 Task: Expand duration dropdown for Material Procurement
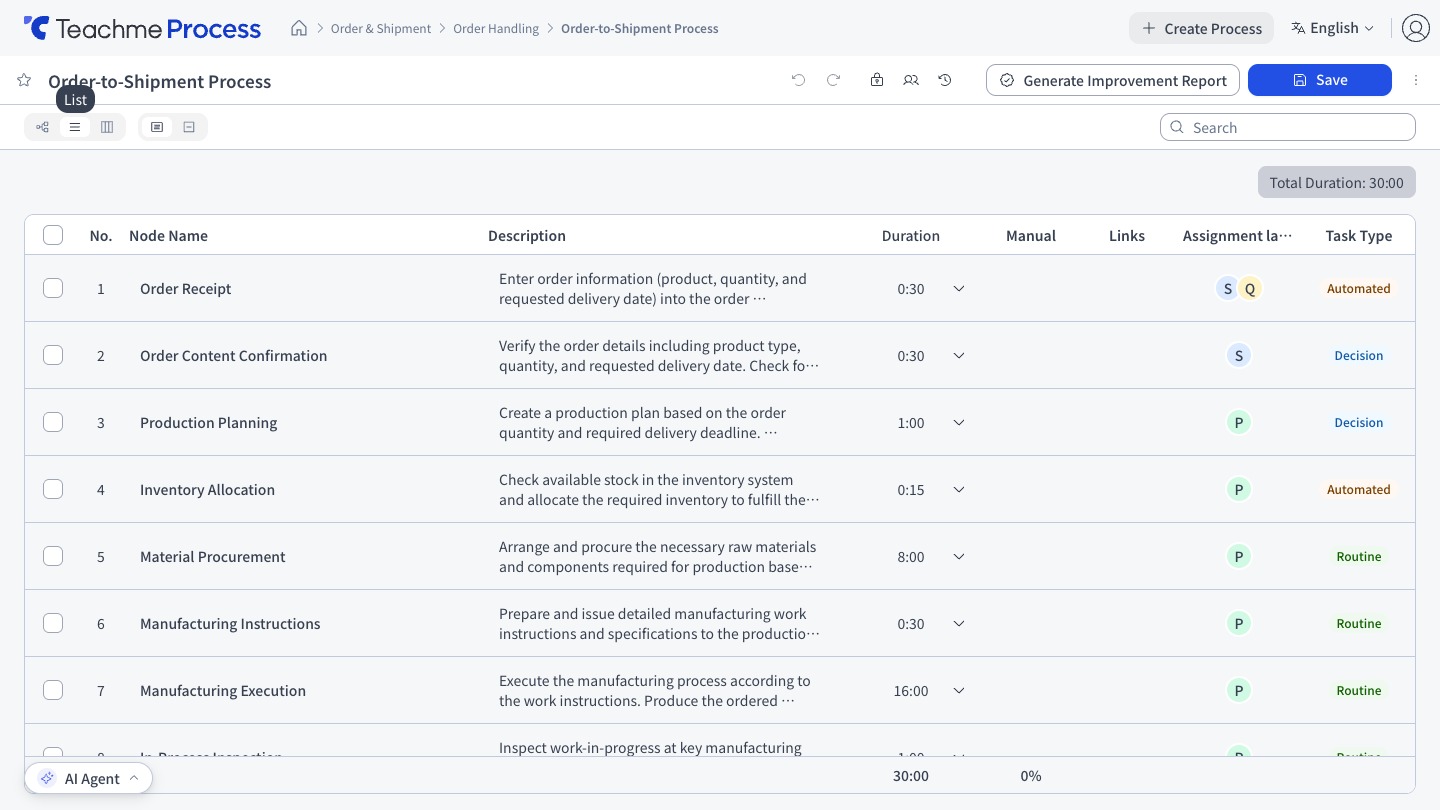tap(959, 557)
